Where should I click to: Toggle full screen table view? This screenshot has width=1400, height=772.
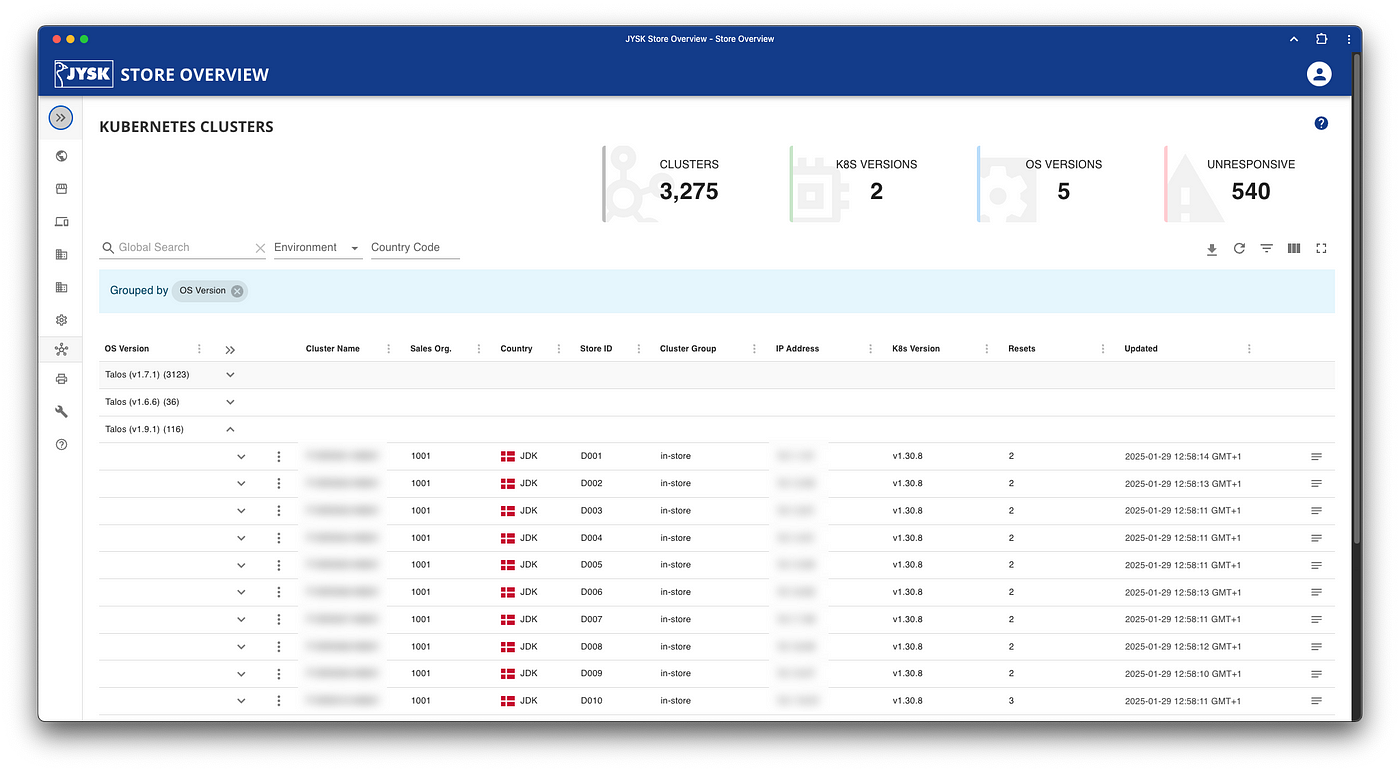pos(1321,248)
